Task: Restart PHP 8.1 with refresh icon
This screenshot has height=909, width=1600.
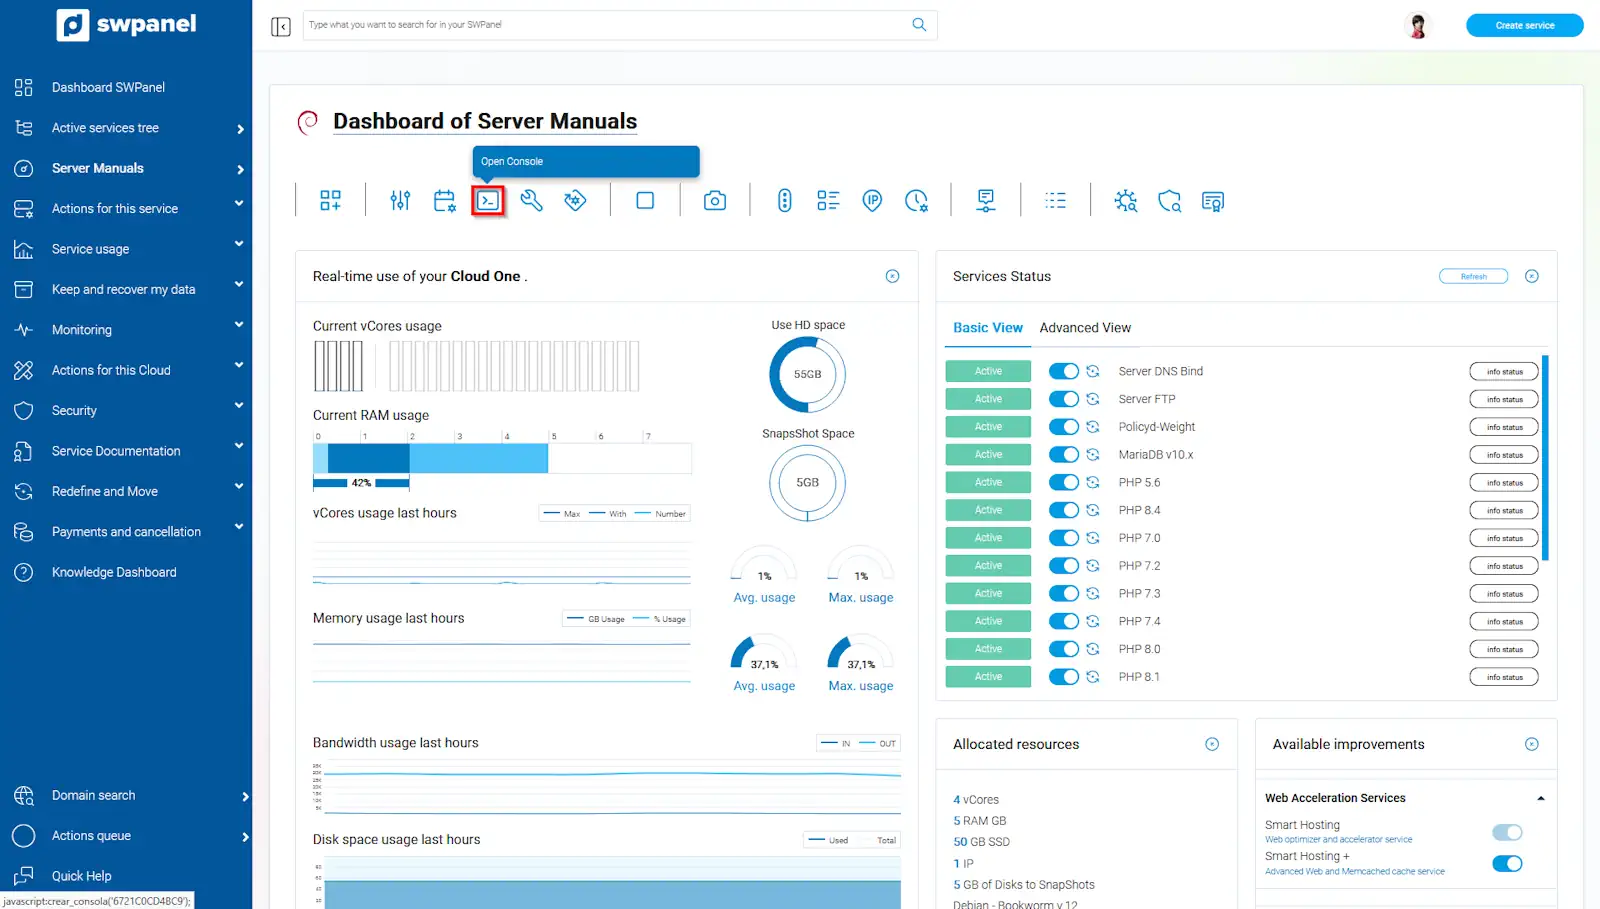Action: 1093,677
